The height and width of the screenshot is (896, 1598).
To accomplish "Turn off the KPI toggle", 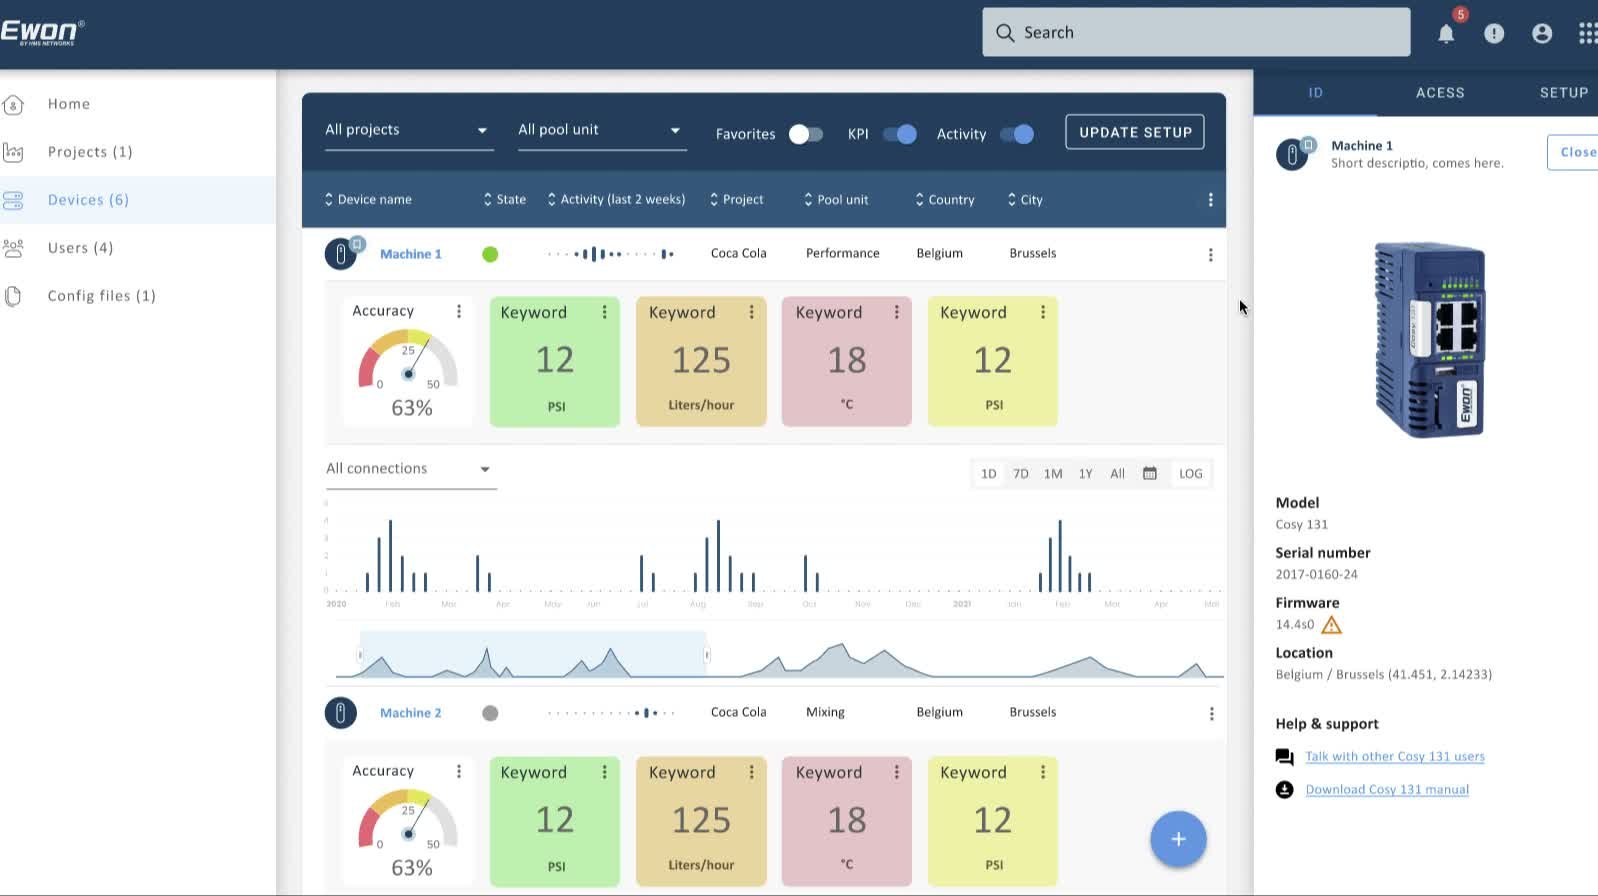I will (x=900, y=134).
